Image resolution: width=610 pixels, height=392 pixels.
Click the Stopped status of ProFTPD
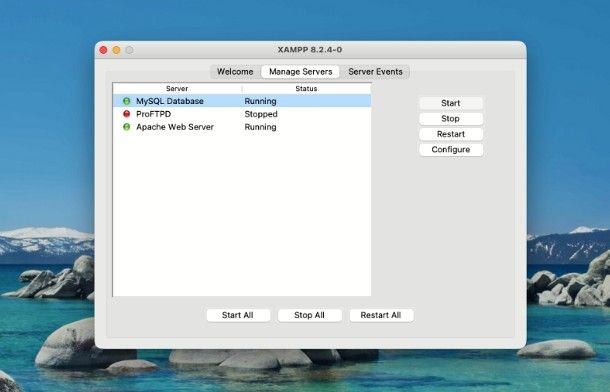[x=261, y=114]
